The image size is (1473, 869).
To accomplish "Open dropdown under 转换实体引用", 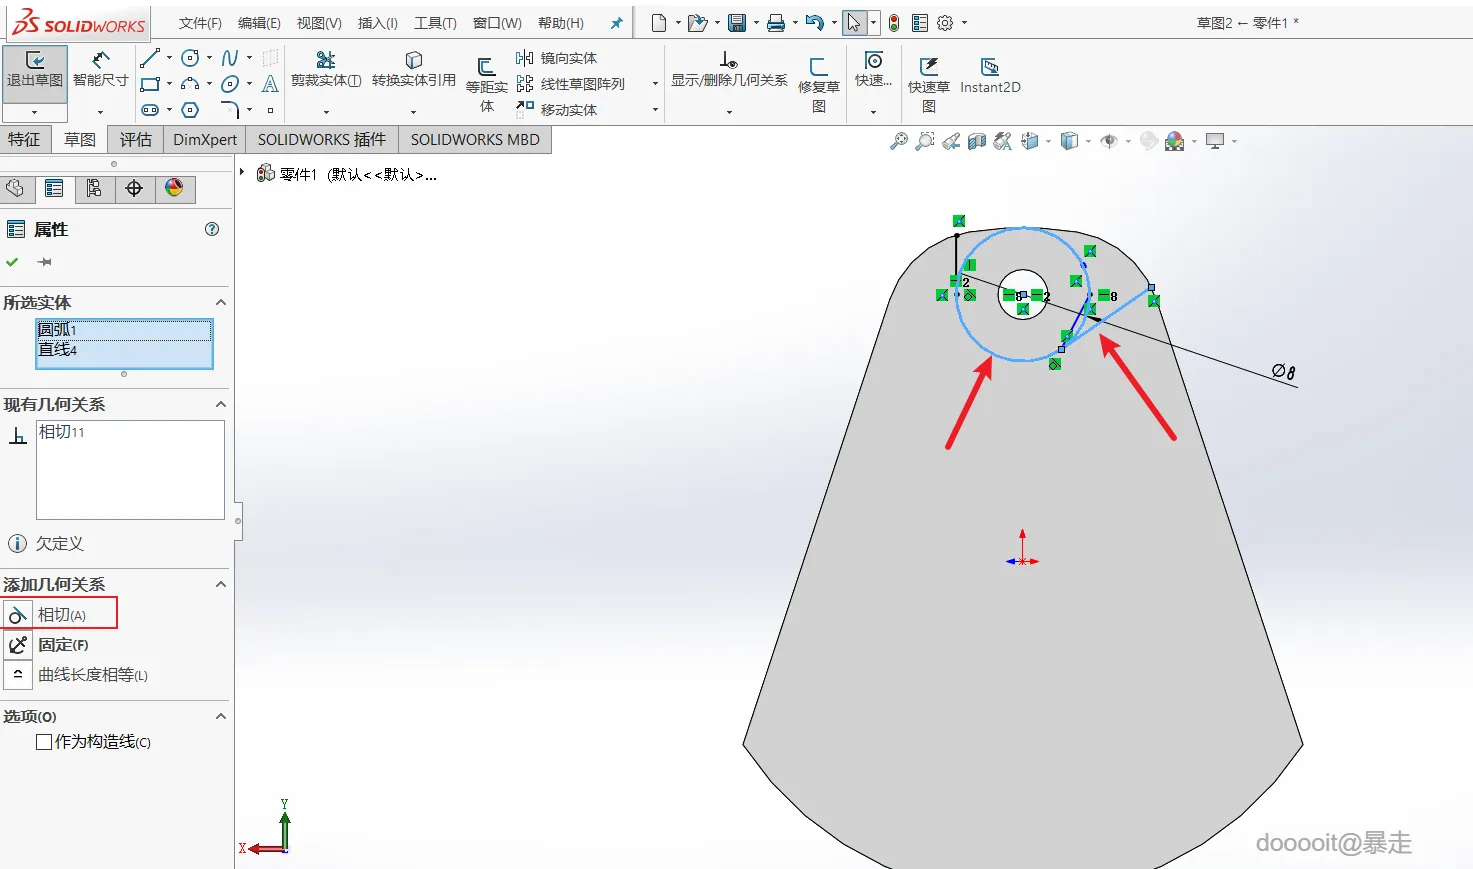I will (414, 112).
